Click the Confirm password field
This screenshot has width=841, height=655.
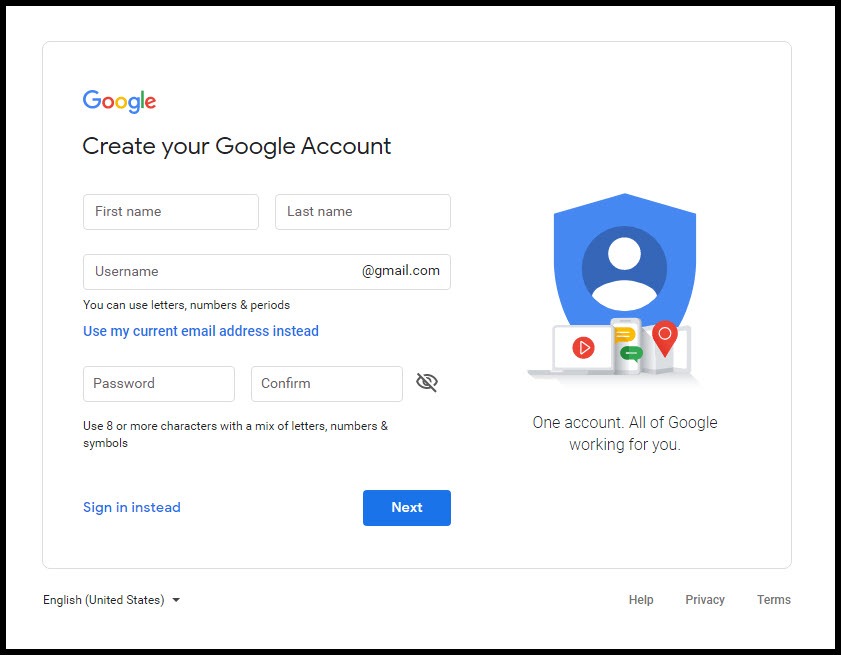pyautogui.click(x=327, y=384)
